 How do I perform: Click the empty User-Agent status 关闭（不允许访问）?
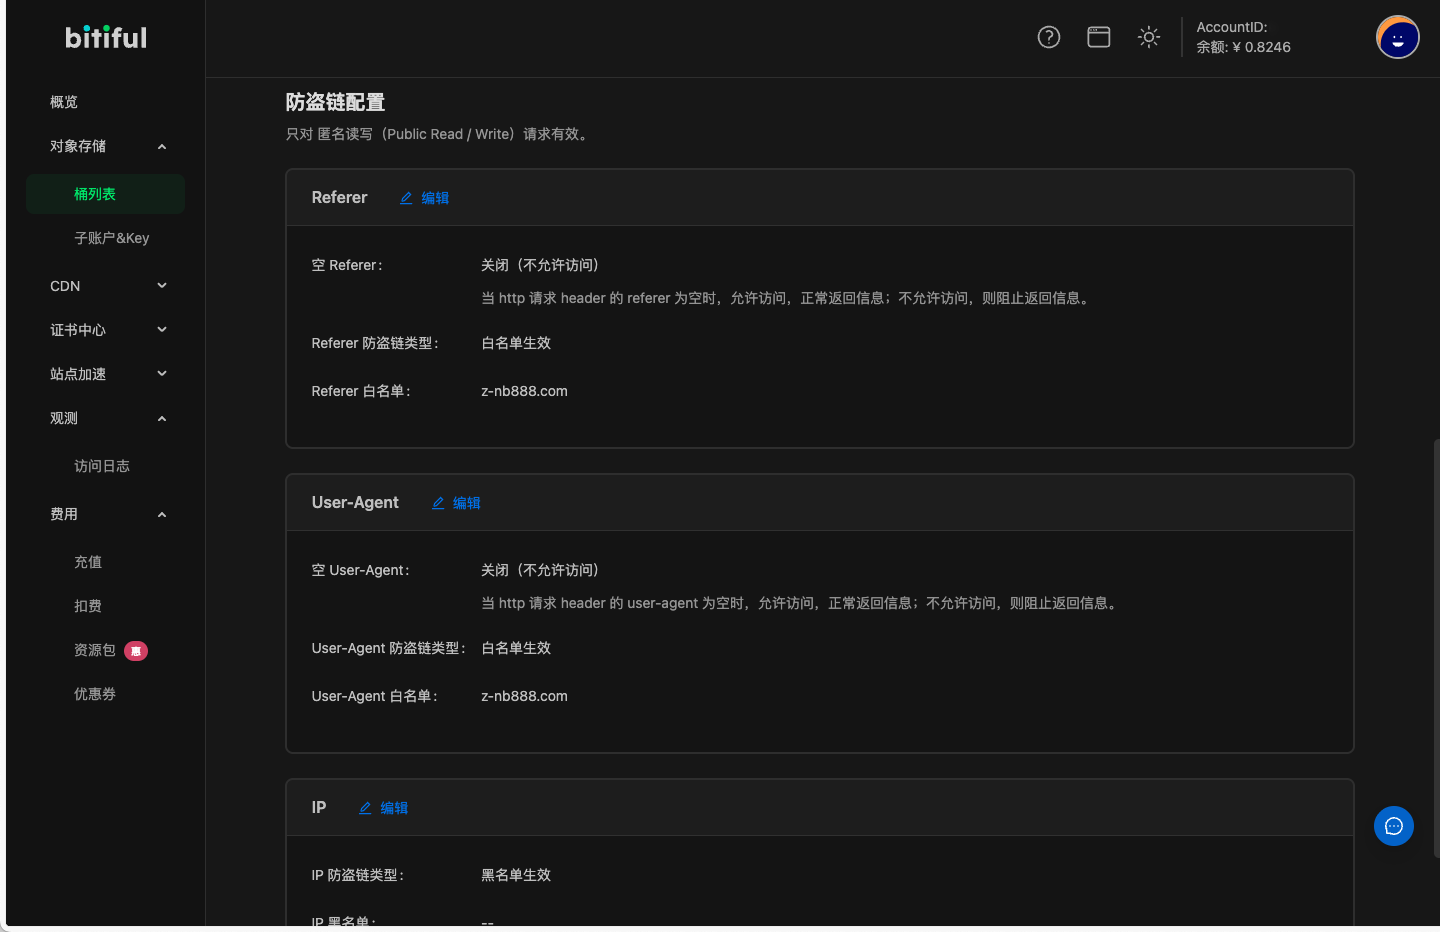tap(540, 570)
